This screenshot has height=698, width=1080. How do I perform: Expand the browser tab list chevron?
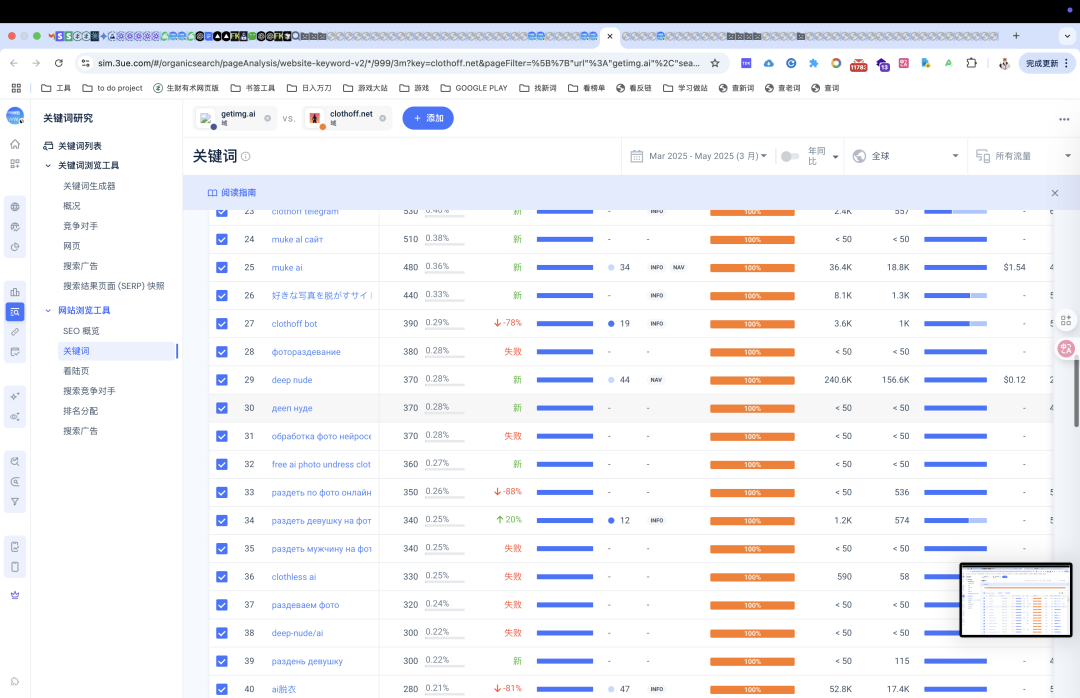(x=1068, y=36)
